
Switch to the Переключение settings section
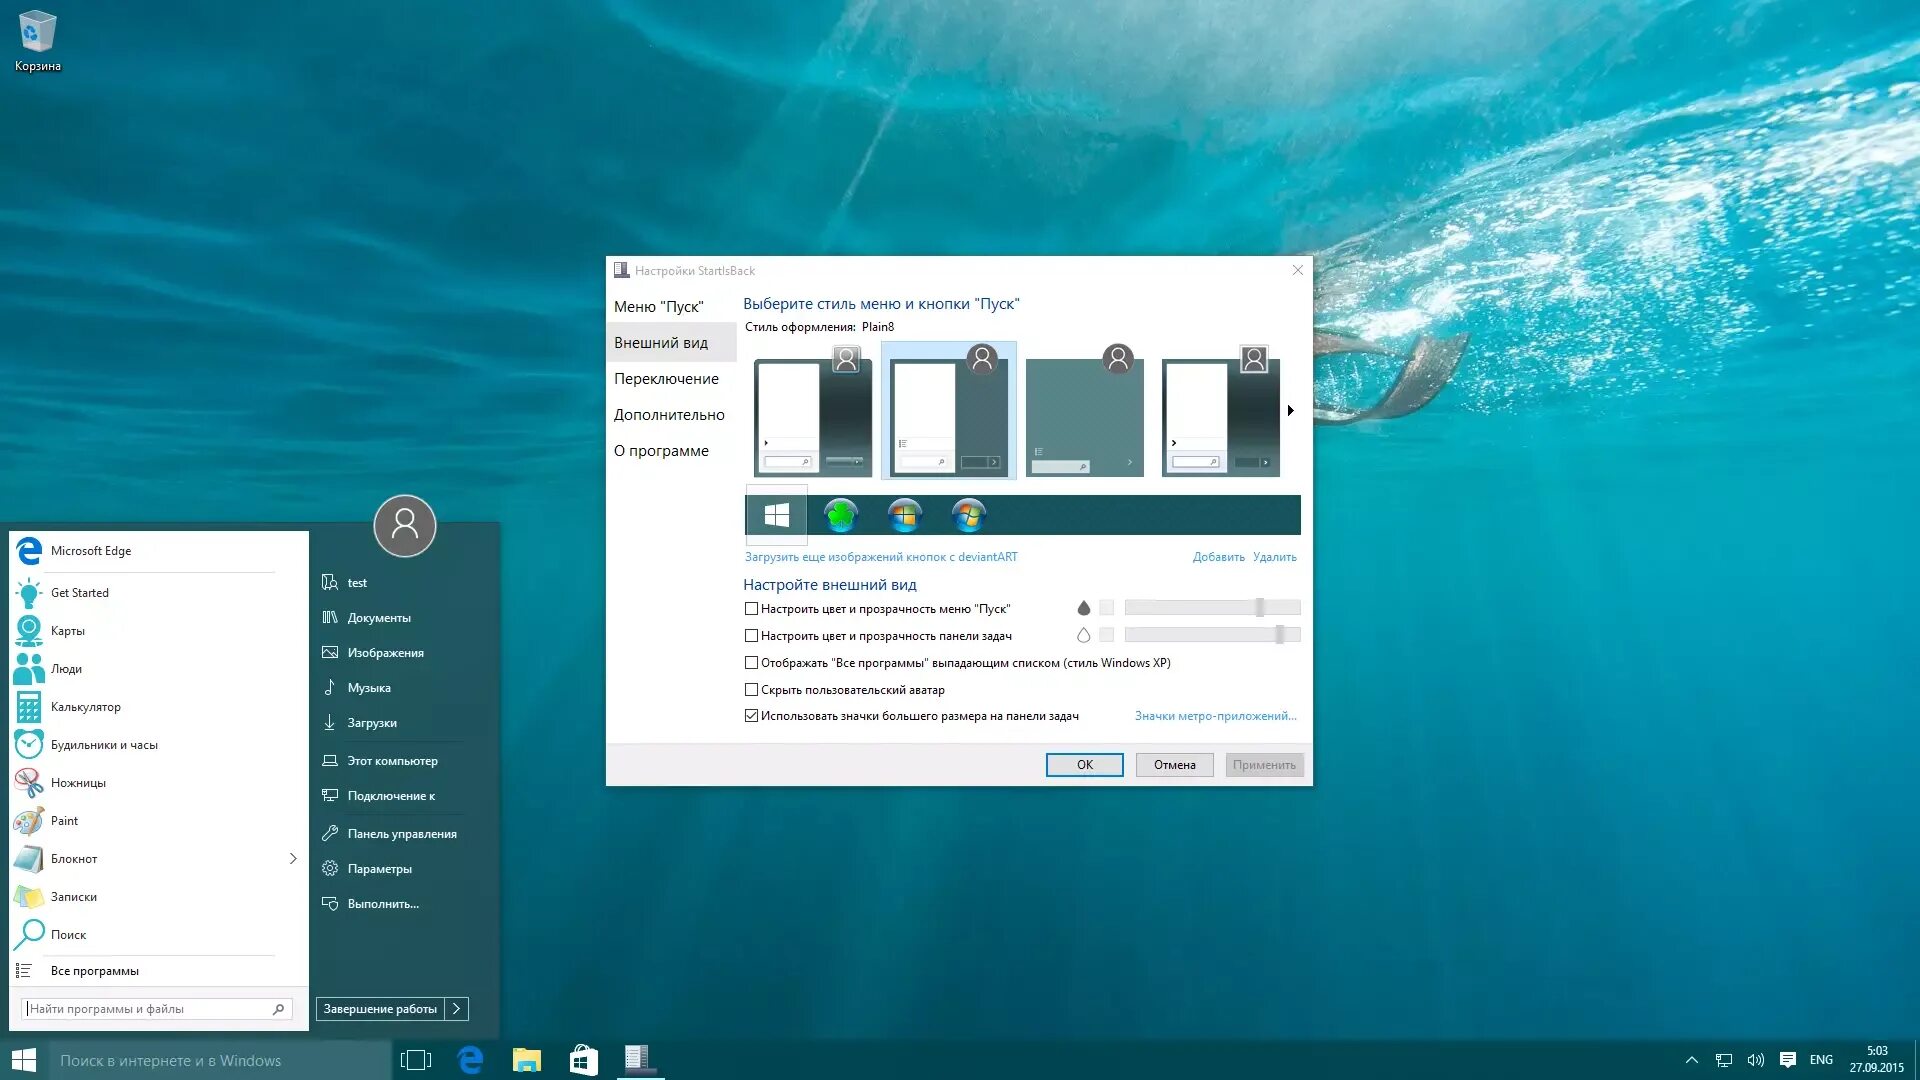click(x=666, y=379)
